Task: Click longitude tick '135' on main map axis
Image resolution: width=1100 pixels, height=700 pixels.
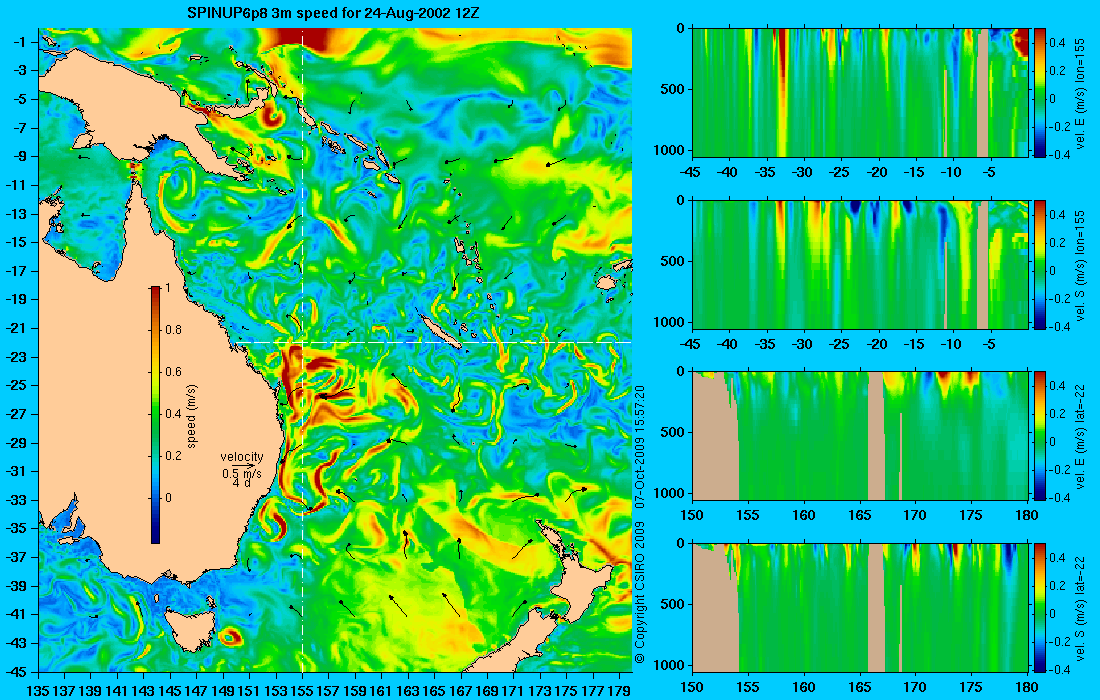Action: click(x=38, y=690)
